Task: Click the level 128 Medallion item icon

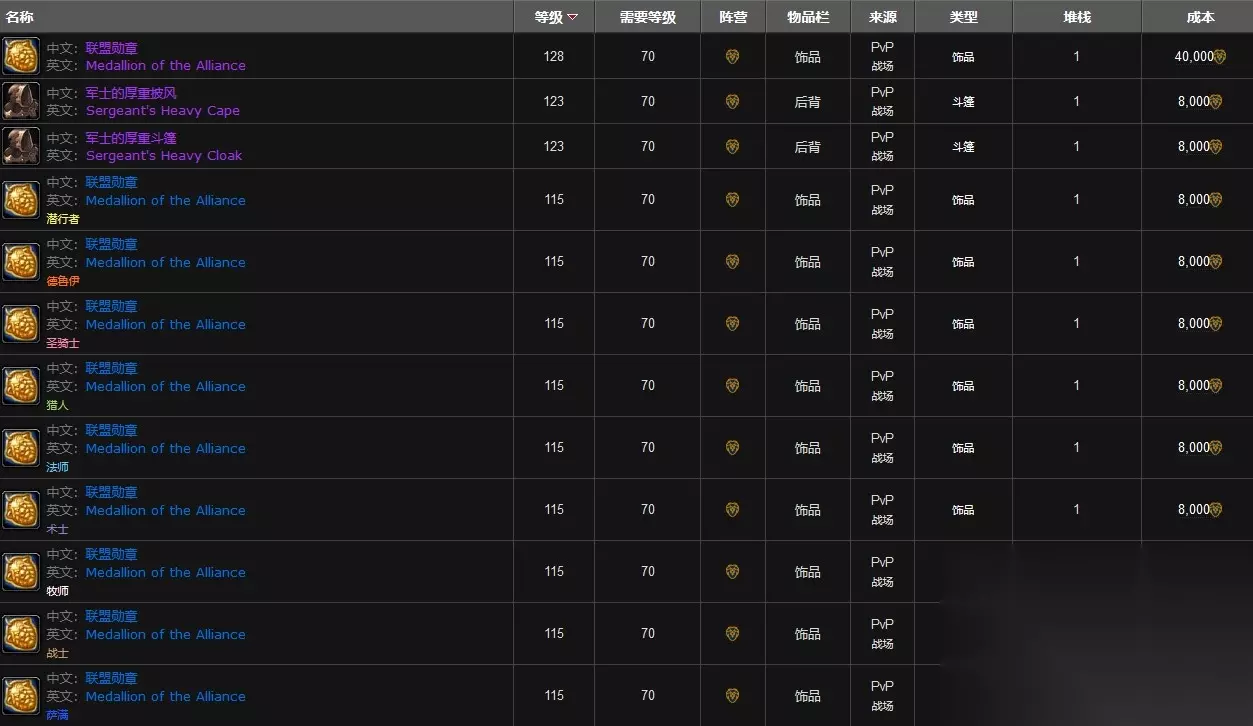Action: click(21, 56)
